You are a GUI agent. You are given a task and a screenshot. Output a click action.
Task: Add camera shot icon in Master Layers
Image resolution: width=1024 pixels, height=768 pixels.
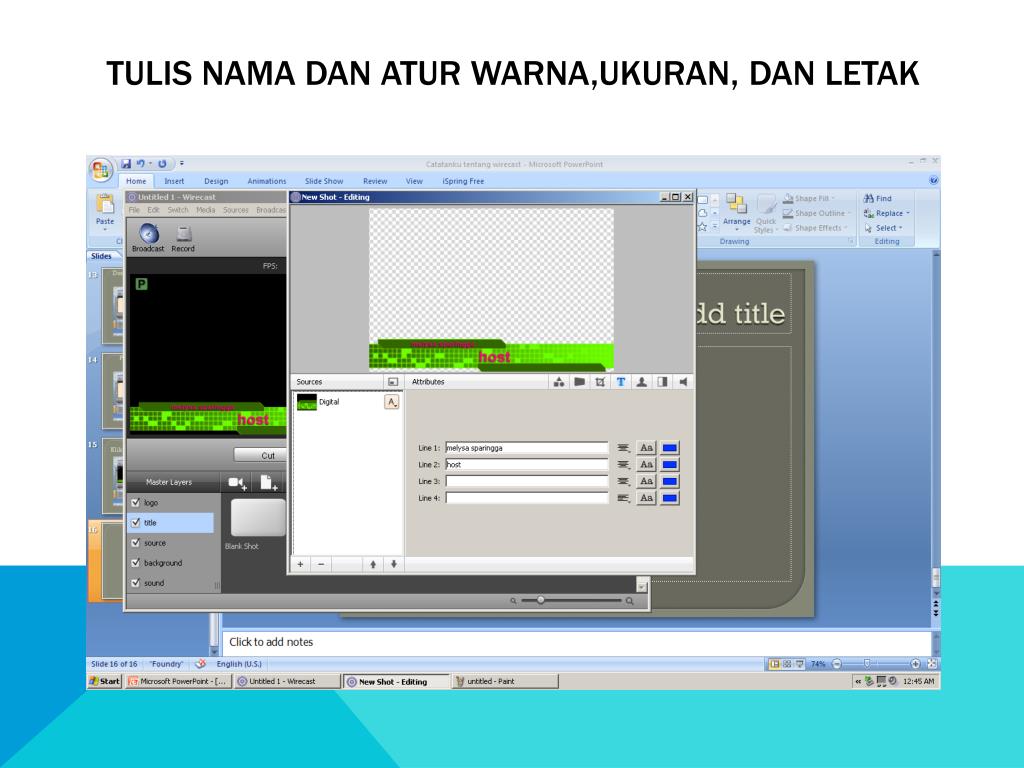click(237, 483)
